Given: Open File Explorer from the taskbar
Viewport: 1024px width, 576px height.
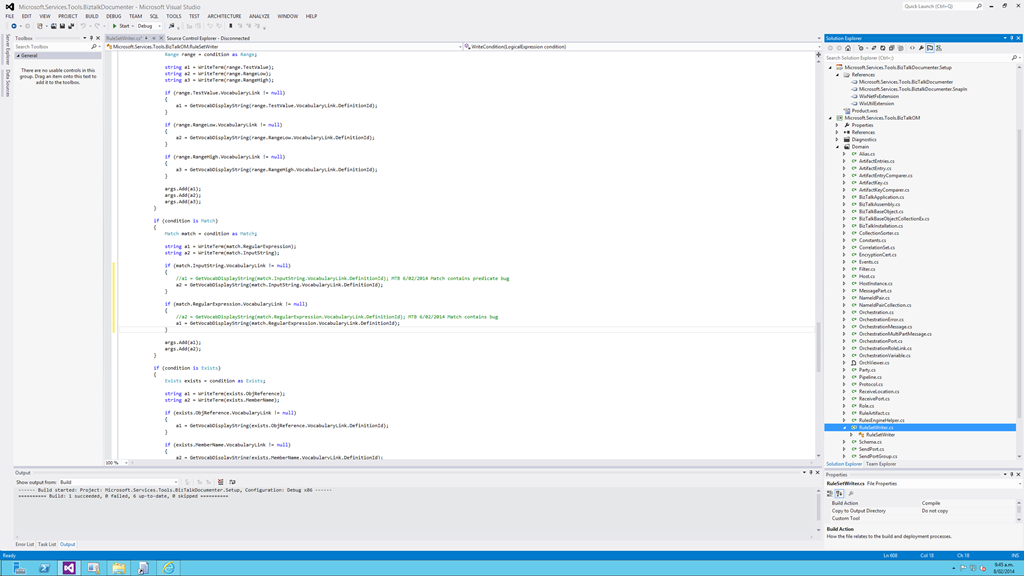Looking at the screenshot, I should pyautogui.click(x=118, y=568).
